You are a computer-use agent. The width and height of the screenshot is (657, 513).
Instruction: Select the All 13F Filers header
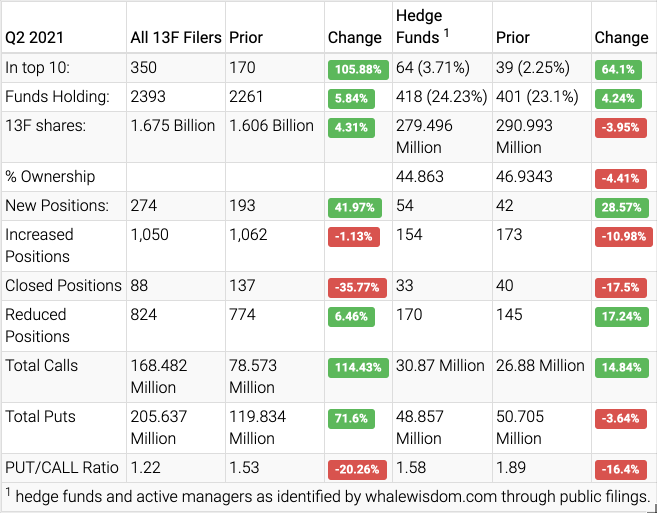[173, 37]
